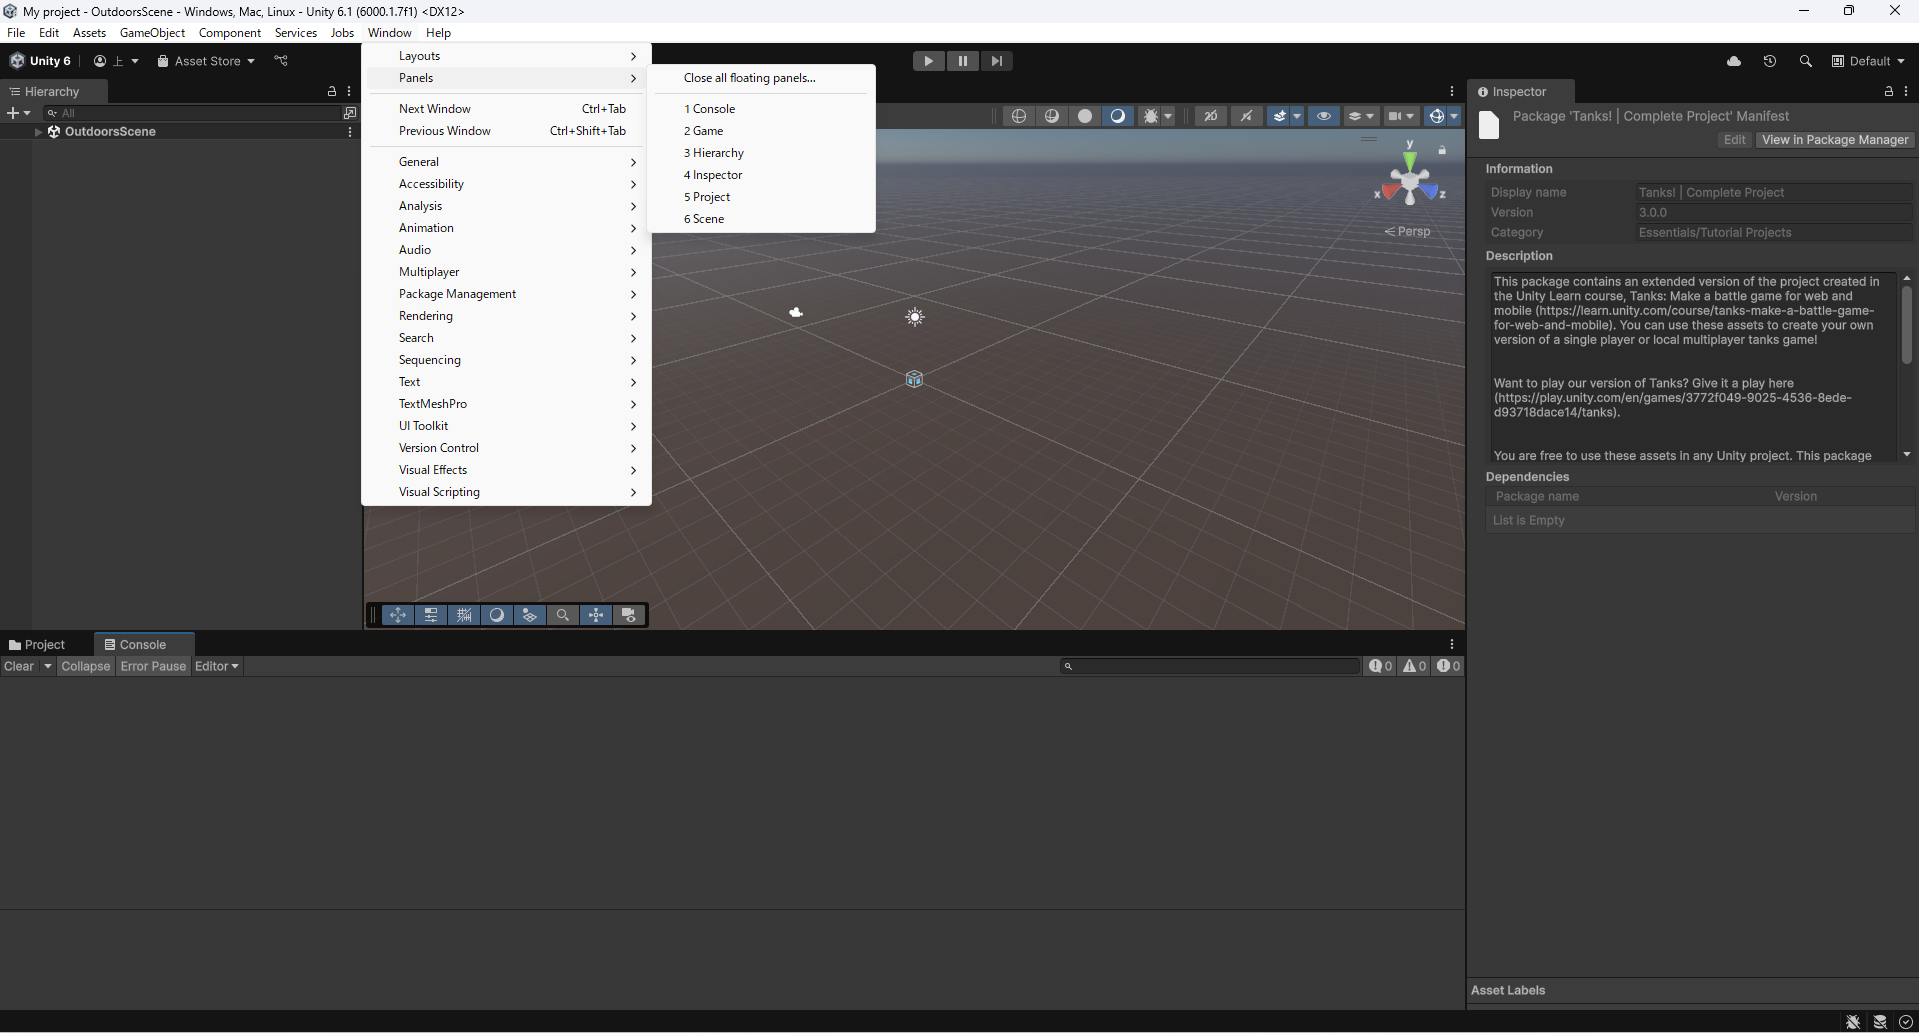Click the search icon in scene view overlay
The height and width of the screenshot is (1033, 1919).
[563, 615]
